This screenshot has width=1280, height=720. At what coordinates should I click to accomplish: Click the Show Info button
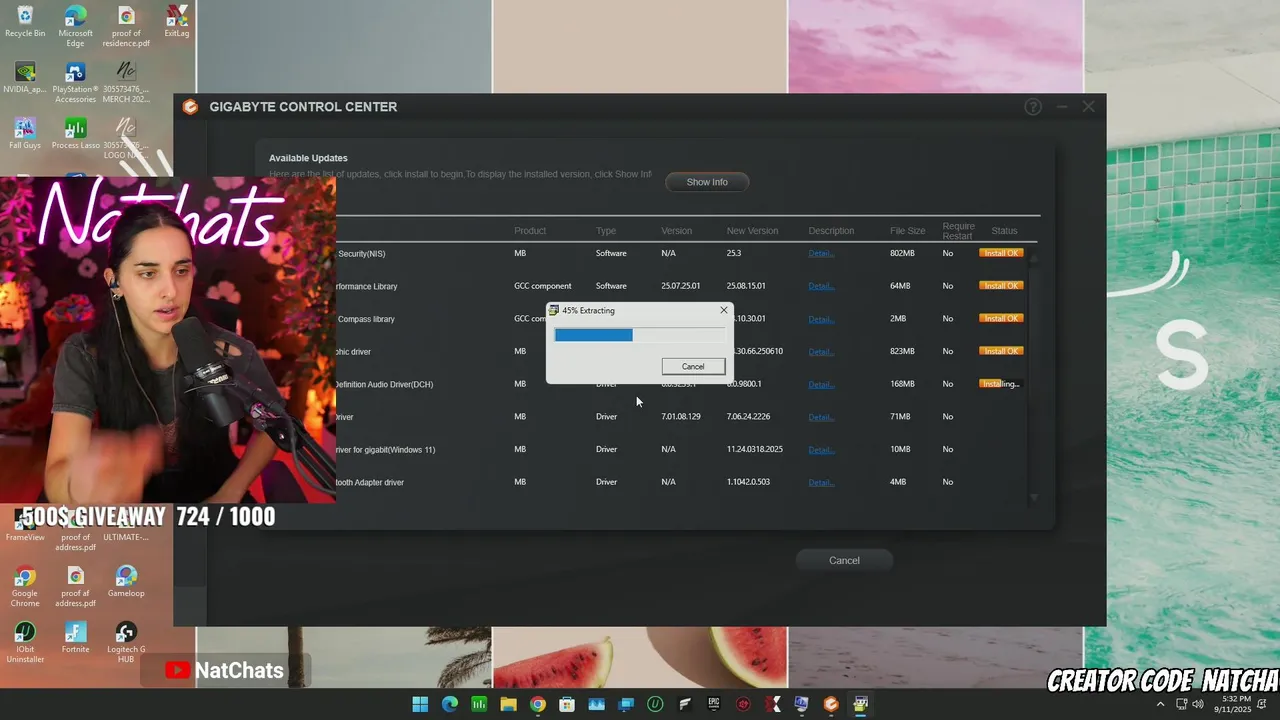click(707, 182)
